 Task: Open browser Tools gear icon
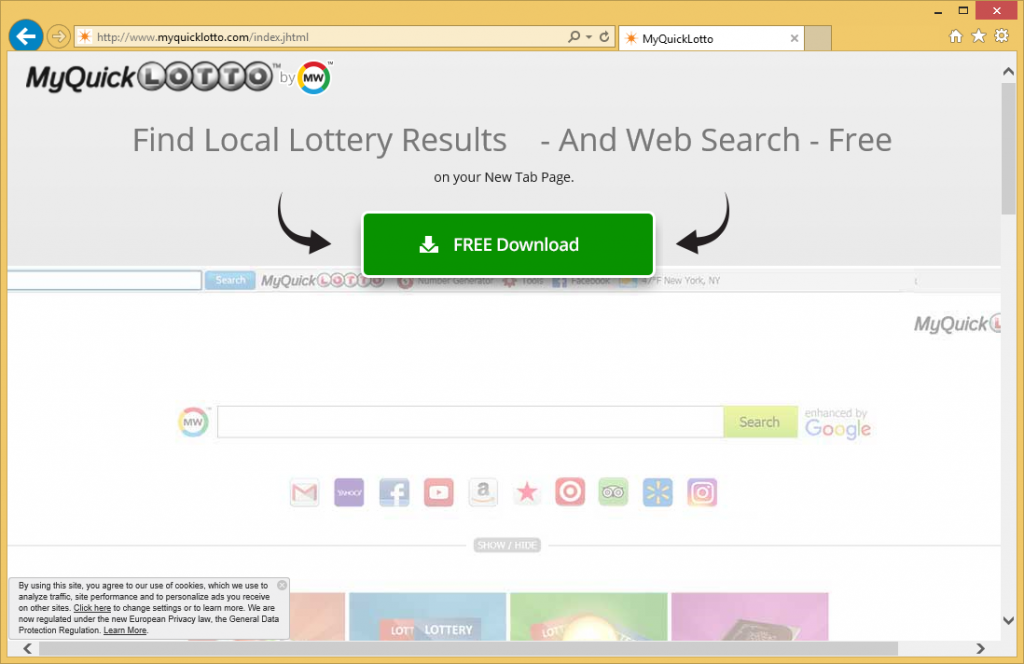click(1001, 36)
